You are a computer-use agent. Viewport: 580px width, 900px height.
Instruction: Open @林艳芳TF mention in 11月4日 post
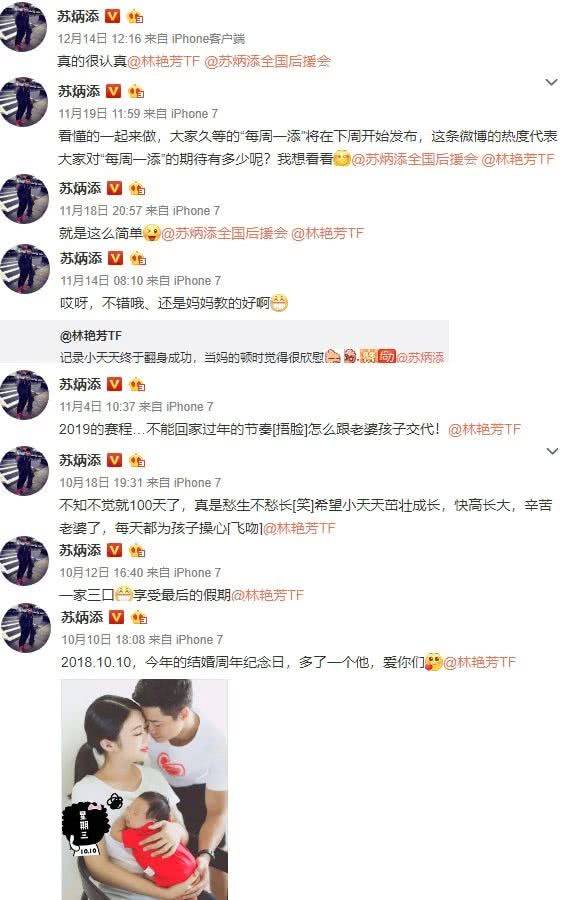(x=484, y=429)
